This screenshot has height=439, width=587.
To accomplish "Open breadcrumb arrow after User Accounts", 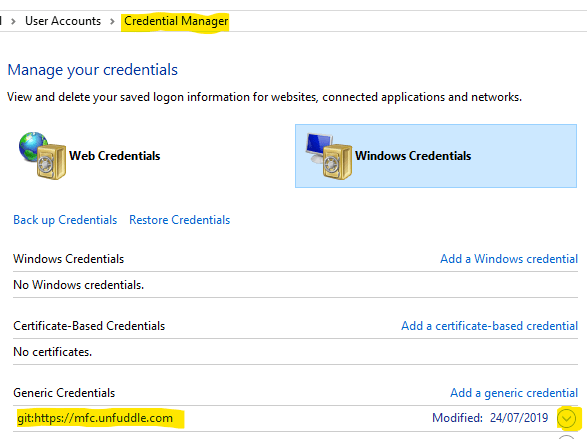I will (x=112, y=21).
